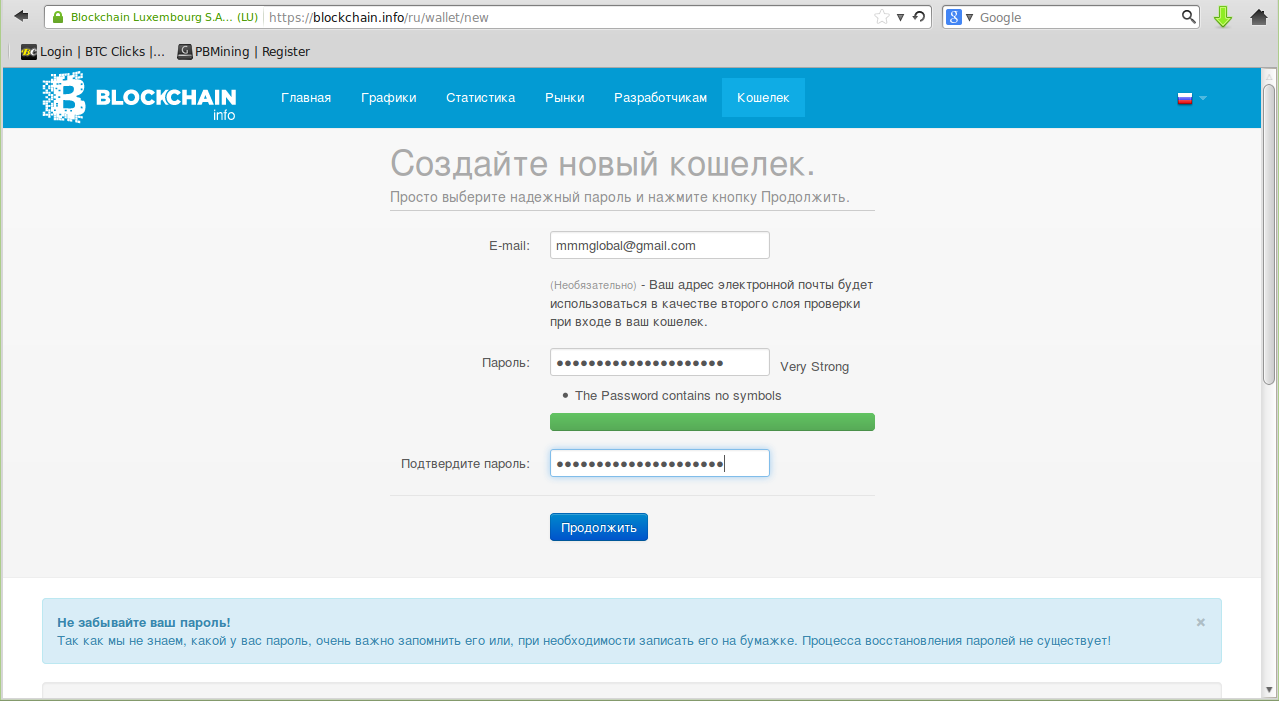This screenshot has width=1279, height=701.
Task: Dismiss the password warning notice with the x
Action: pyautogui.click(x=1199, y=621)
